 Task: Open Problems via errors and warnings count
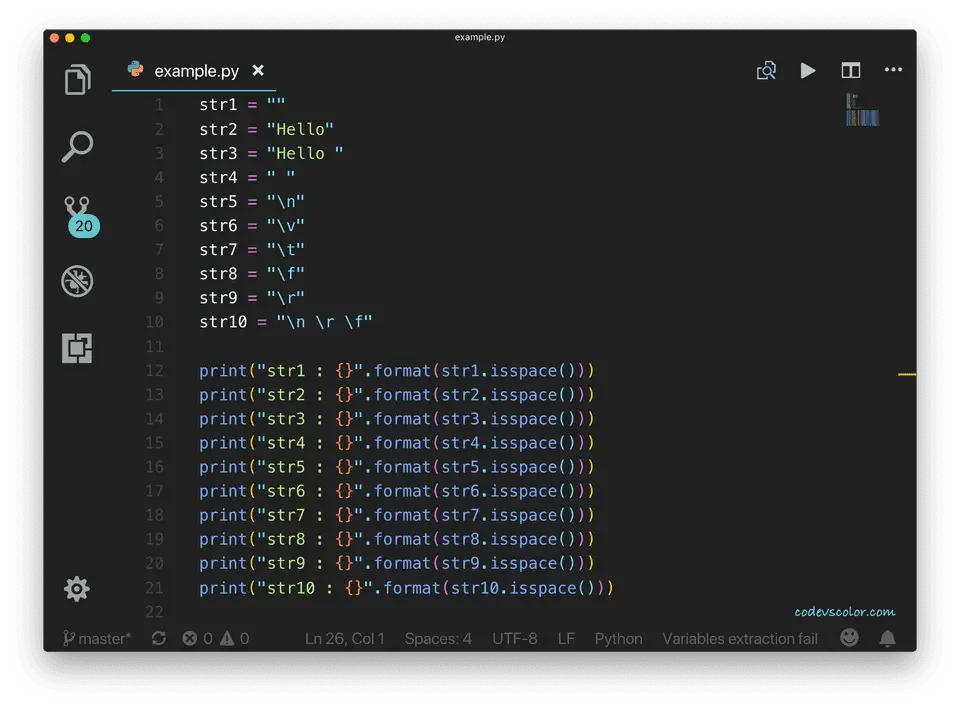coord(215,638)
